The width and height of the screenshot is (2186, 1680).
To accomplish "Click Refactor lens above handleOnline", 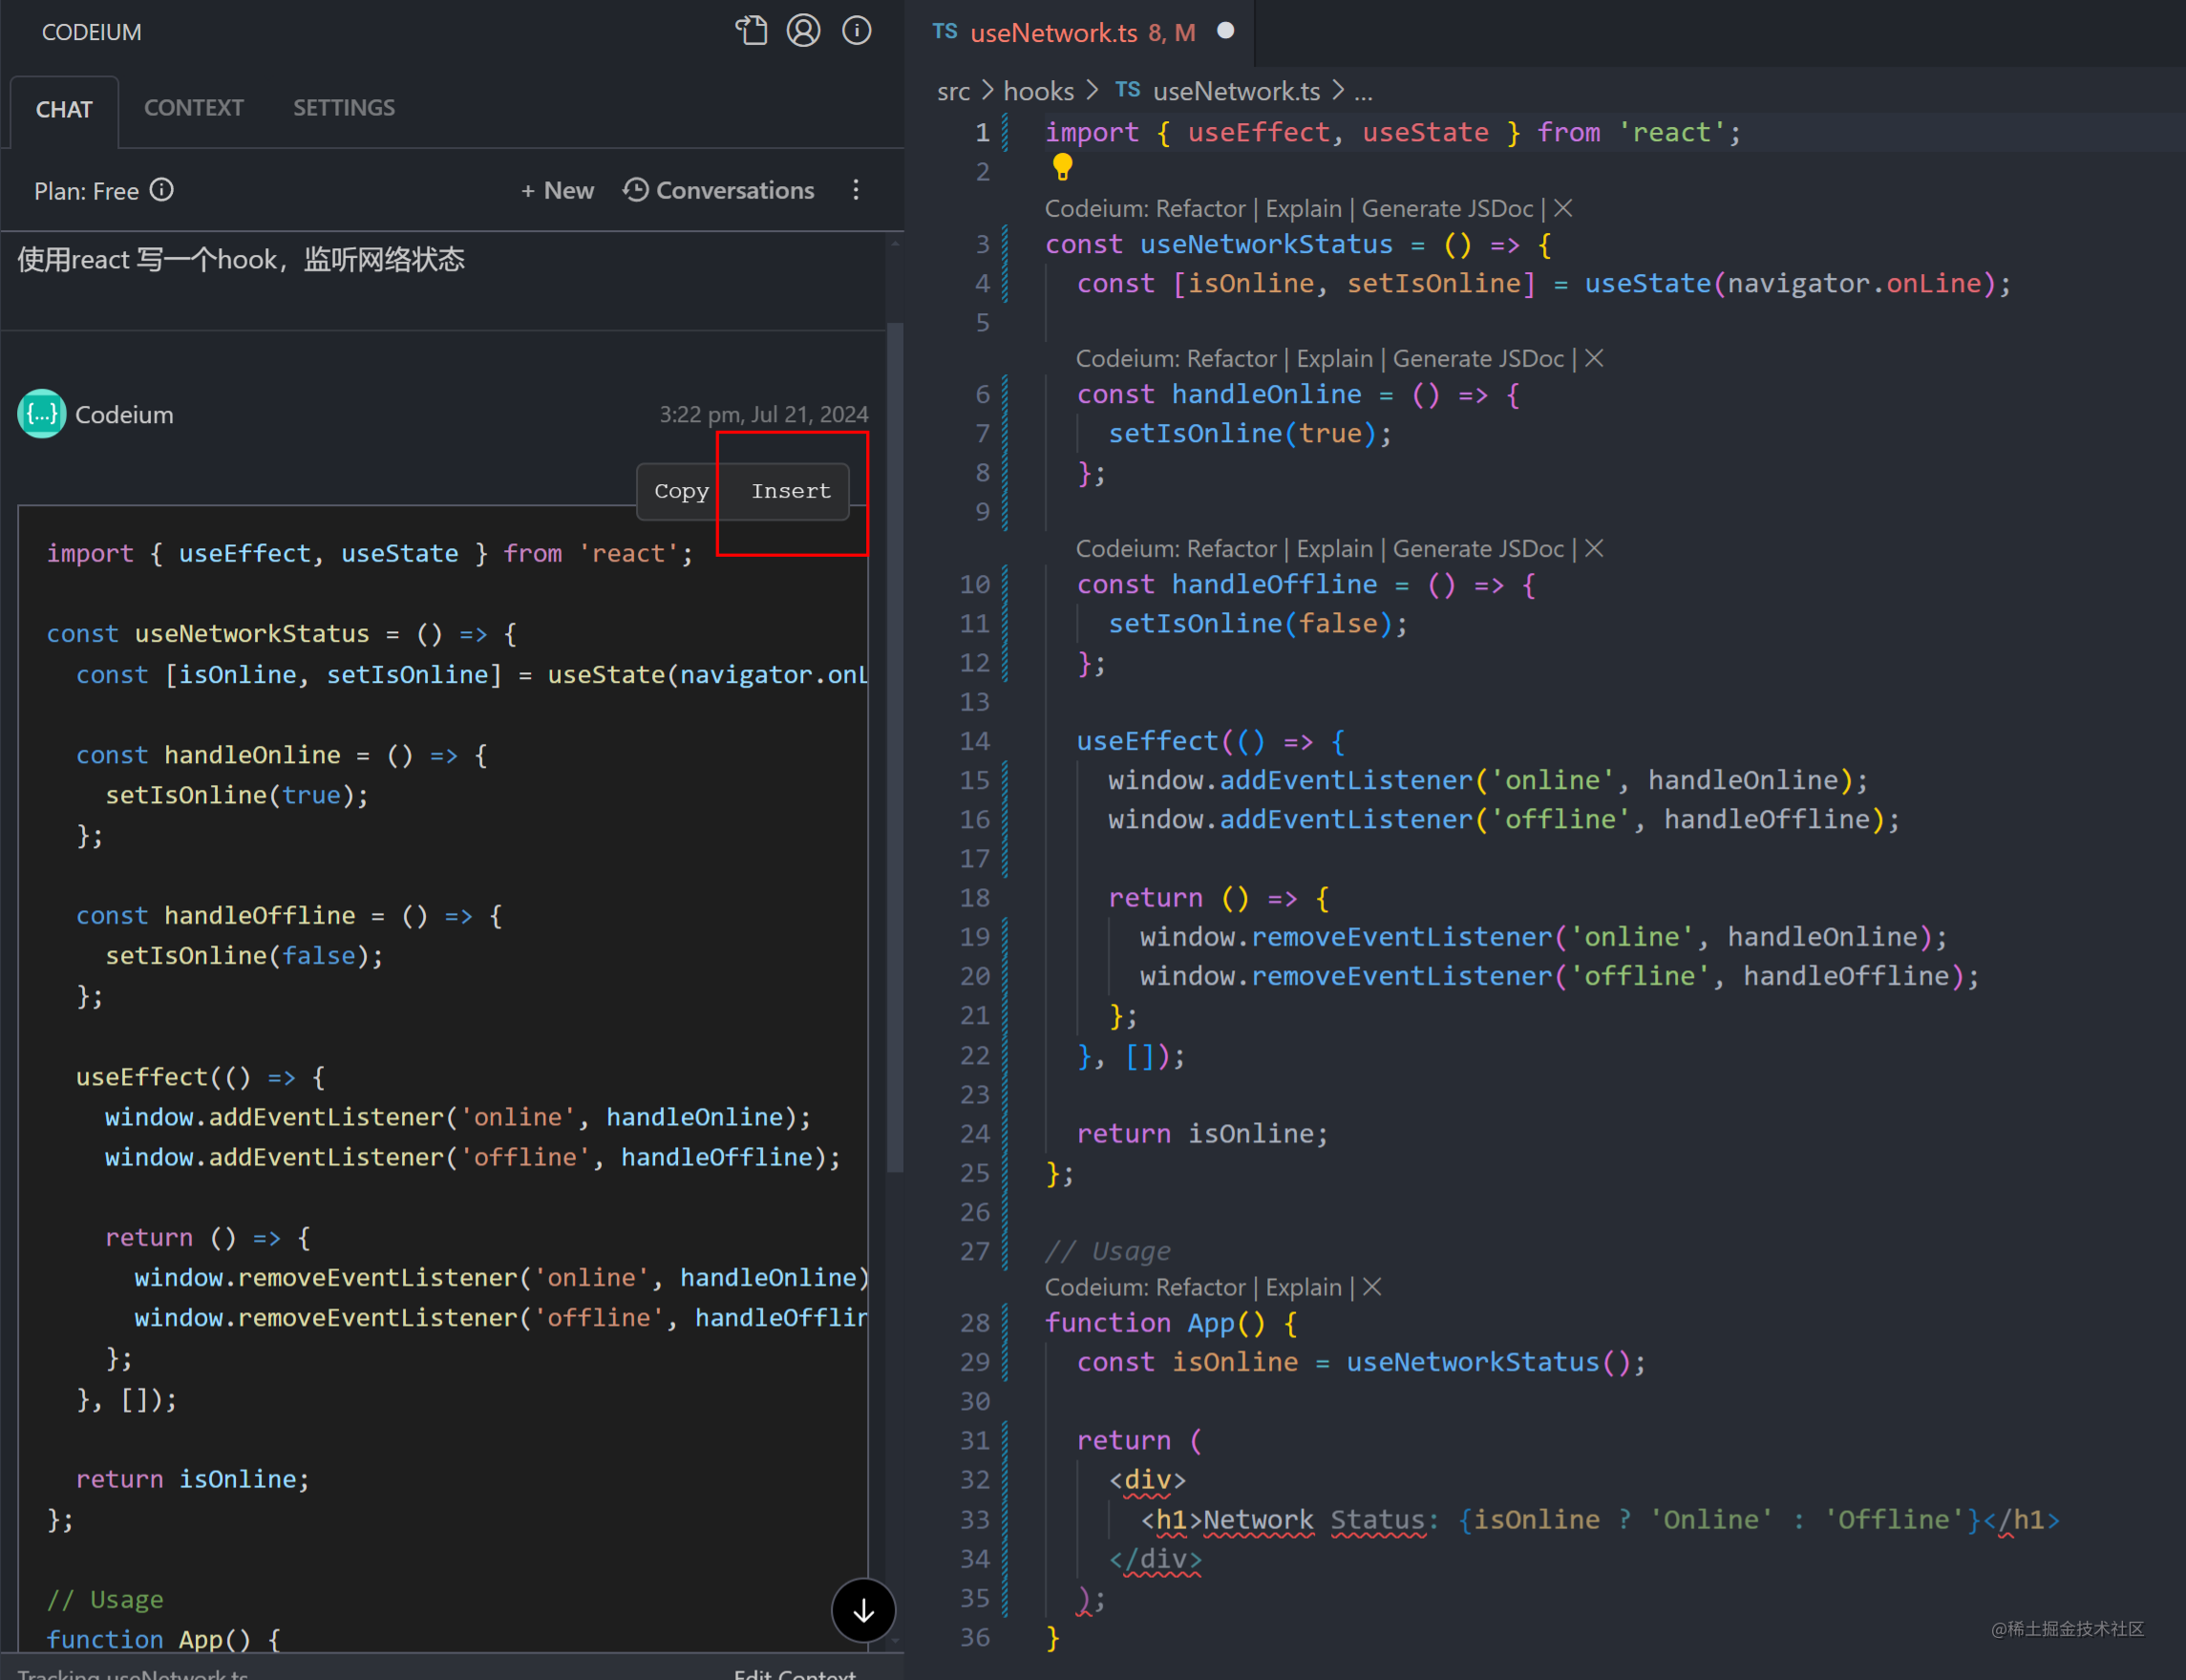I will pyautogui.click(x=1232, y=358).
